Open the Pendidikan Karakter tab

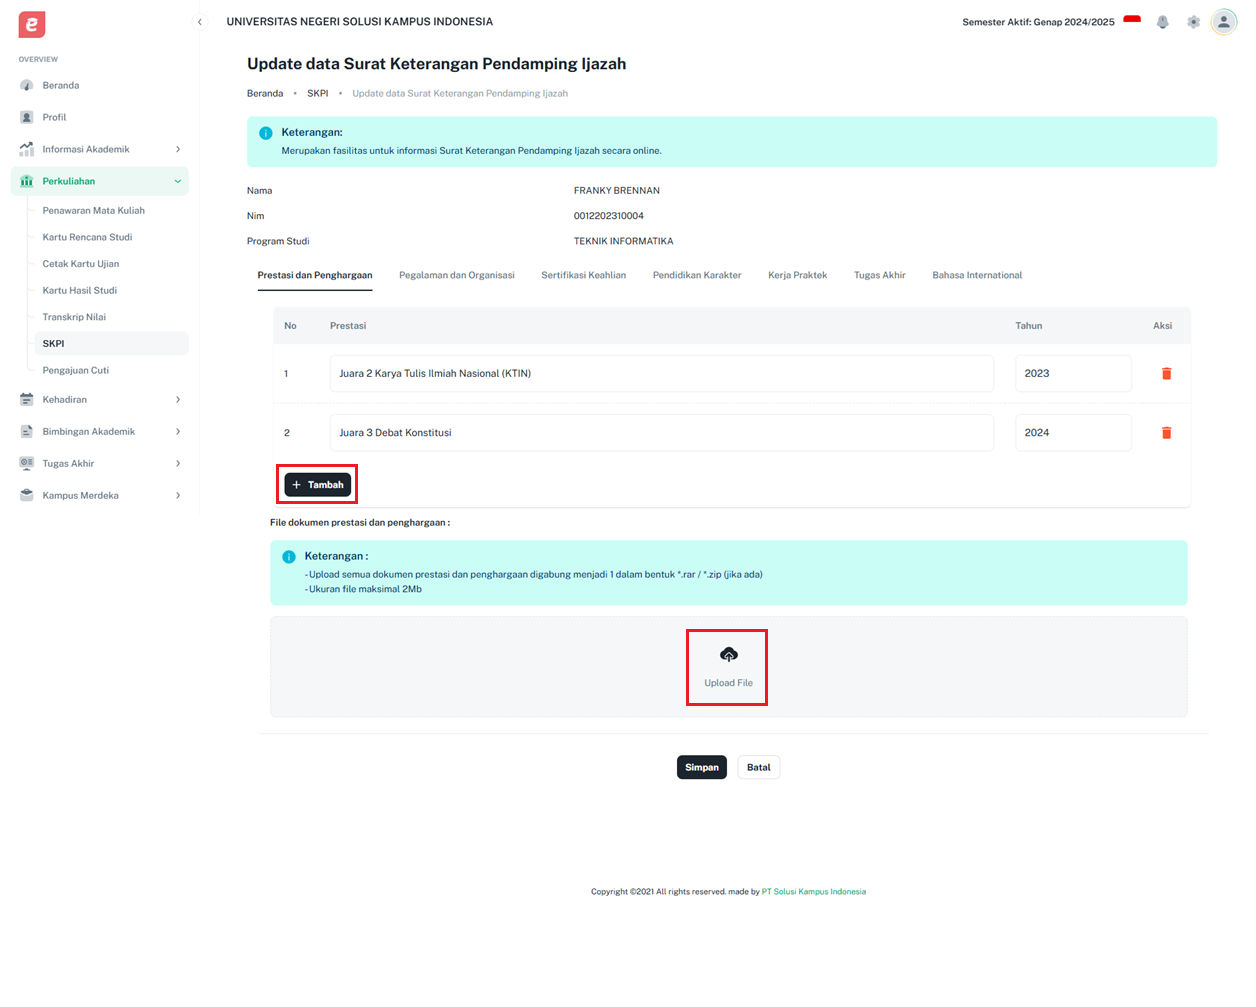pyautogui.click(x=697, y=275)
